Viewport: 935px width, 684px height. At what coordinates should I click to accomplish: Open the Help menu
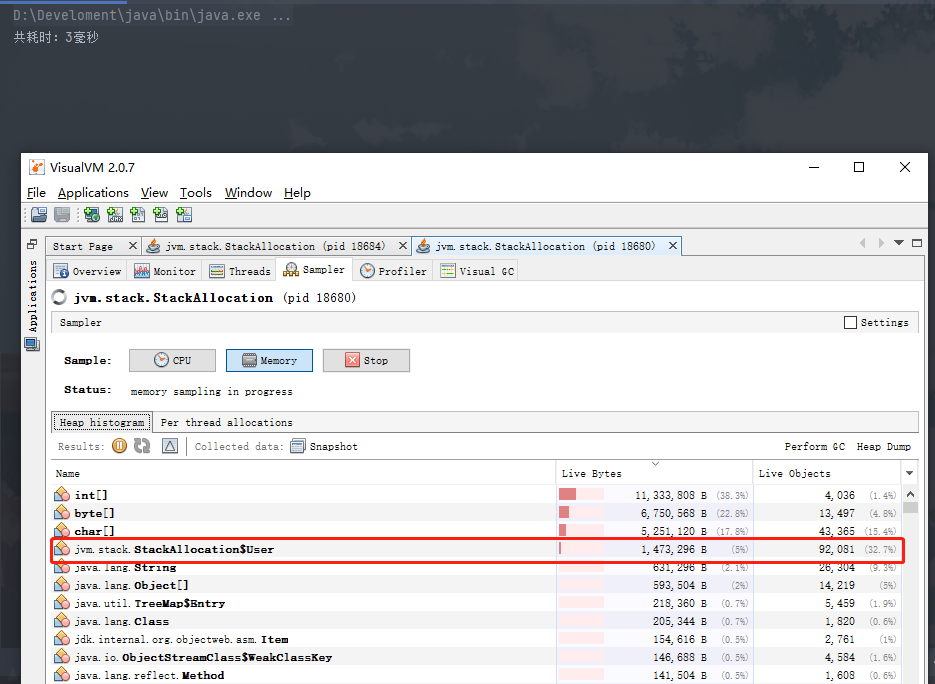(297, 193)
